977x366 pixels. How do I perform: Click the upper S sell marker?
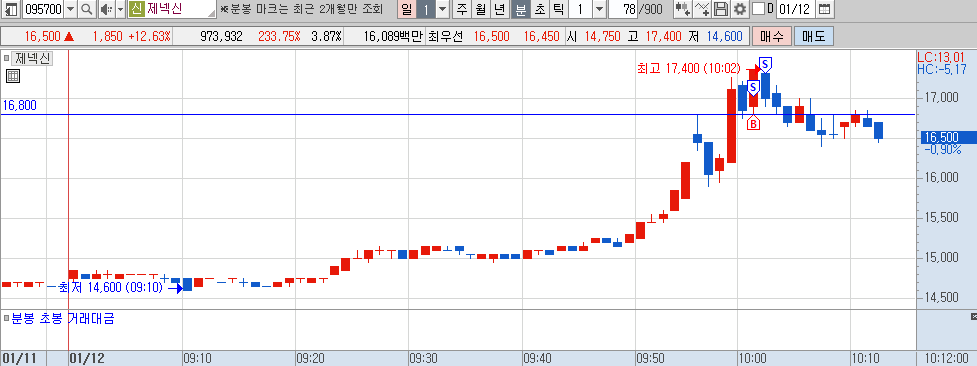tap(766, 64)
